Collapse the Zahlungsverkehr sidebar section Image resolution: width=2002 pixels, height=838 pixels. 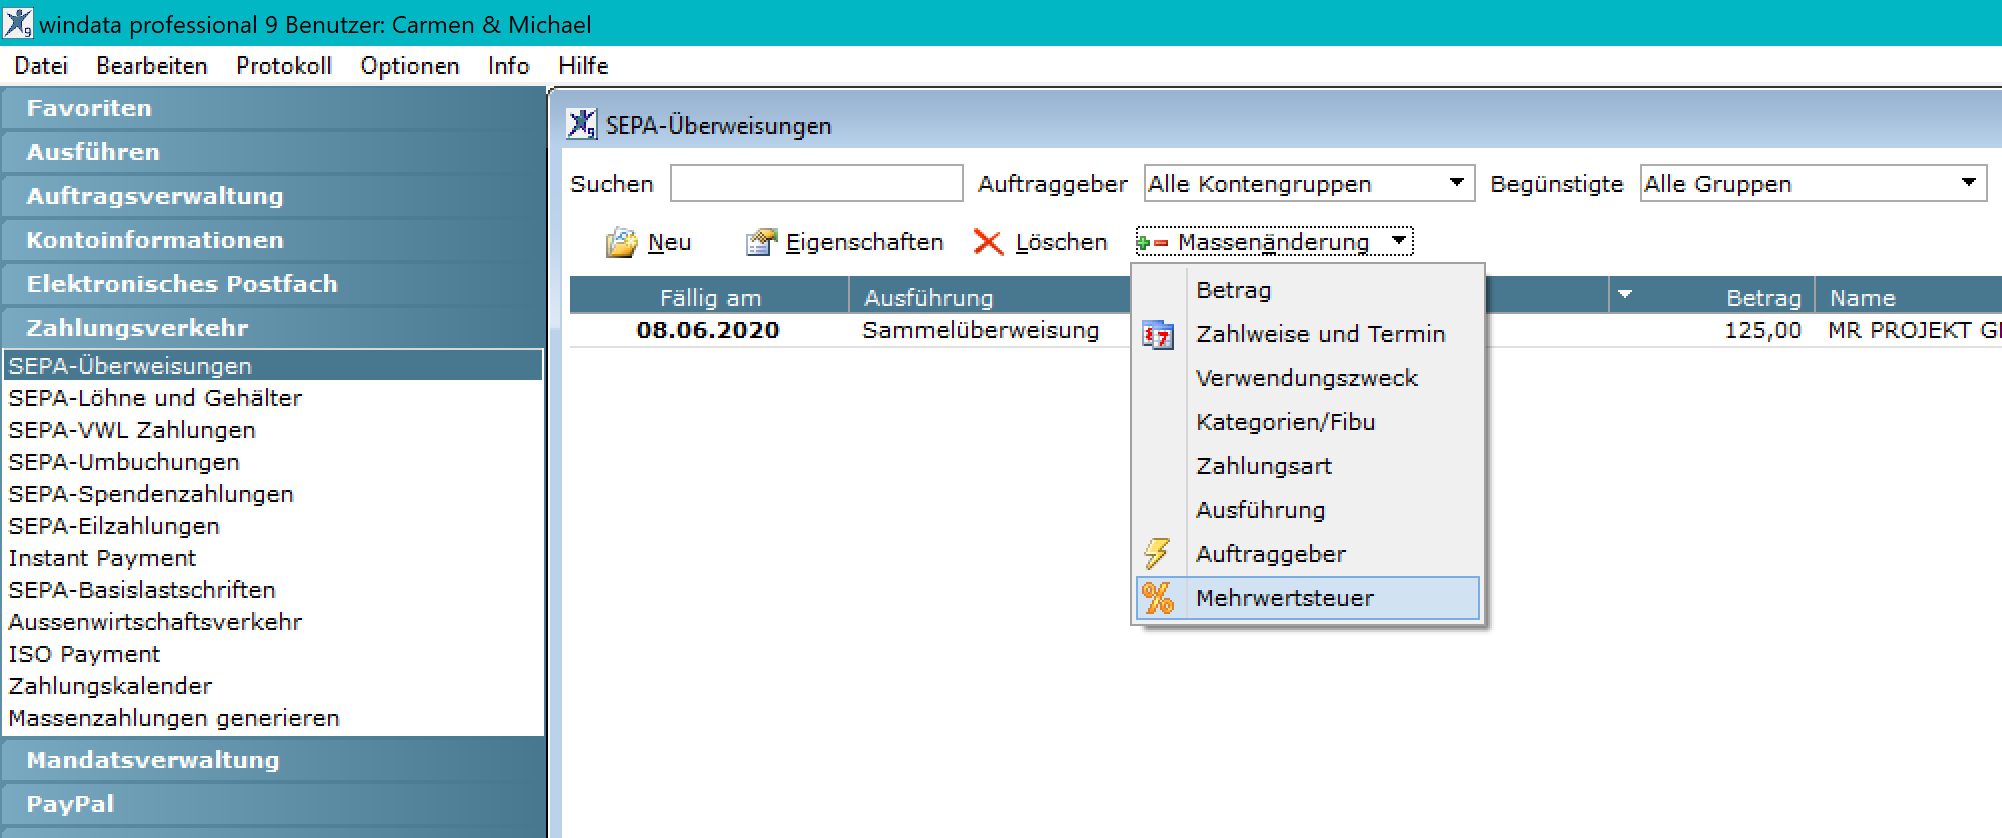point(273,328)
